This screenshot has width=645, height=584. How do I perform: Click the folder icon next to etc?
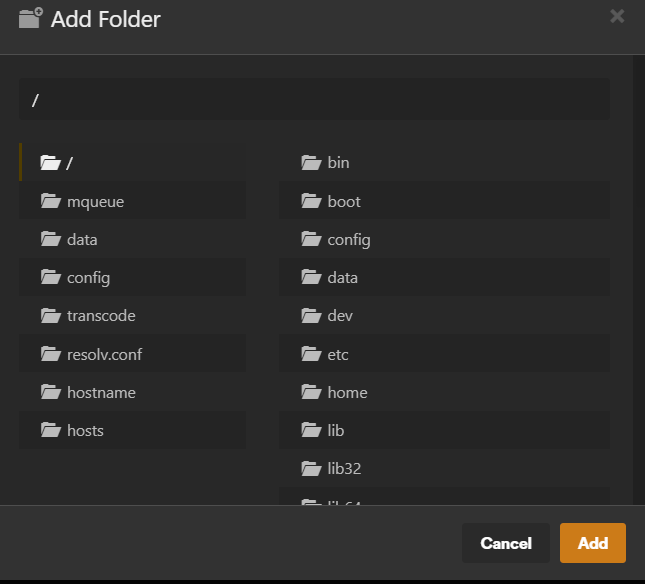311,354
